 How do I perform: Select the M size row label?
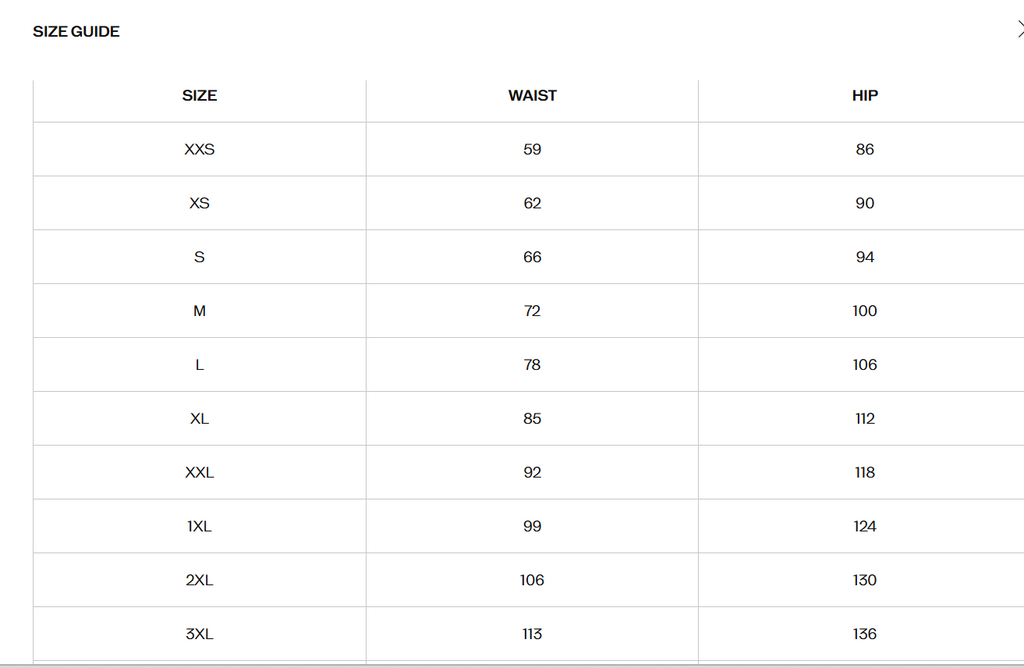(199, 312)
